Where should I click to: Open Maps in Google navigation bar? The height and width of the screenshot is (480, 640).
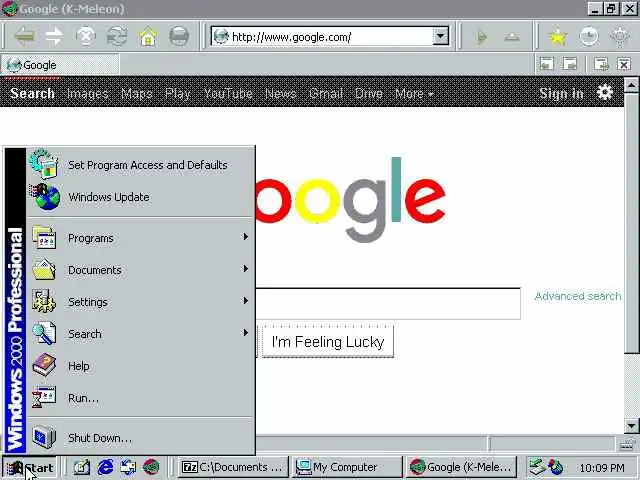click(137, 93)
